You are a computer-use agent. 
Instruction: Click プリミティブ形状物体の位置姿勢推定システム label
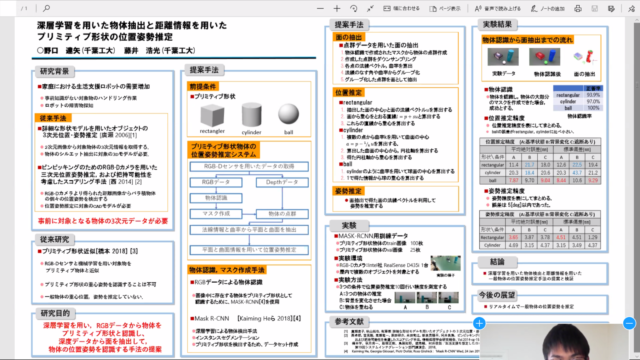[x=224, y=150]
